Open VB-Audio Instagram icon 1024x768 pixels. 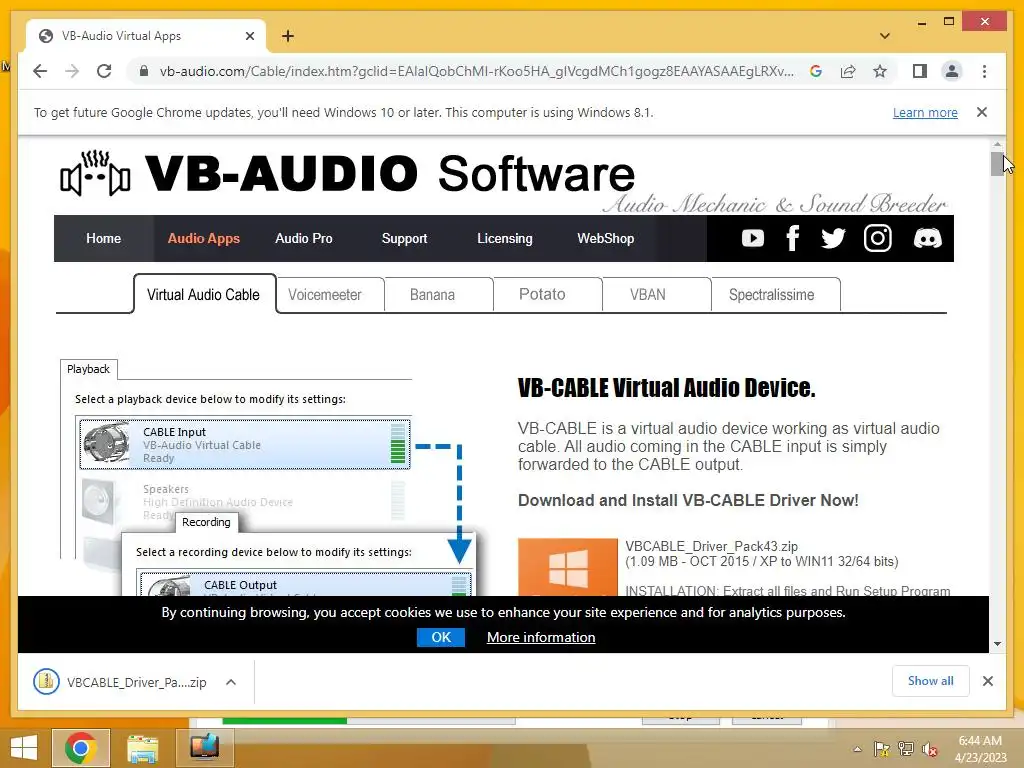click(878, 238)
